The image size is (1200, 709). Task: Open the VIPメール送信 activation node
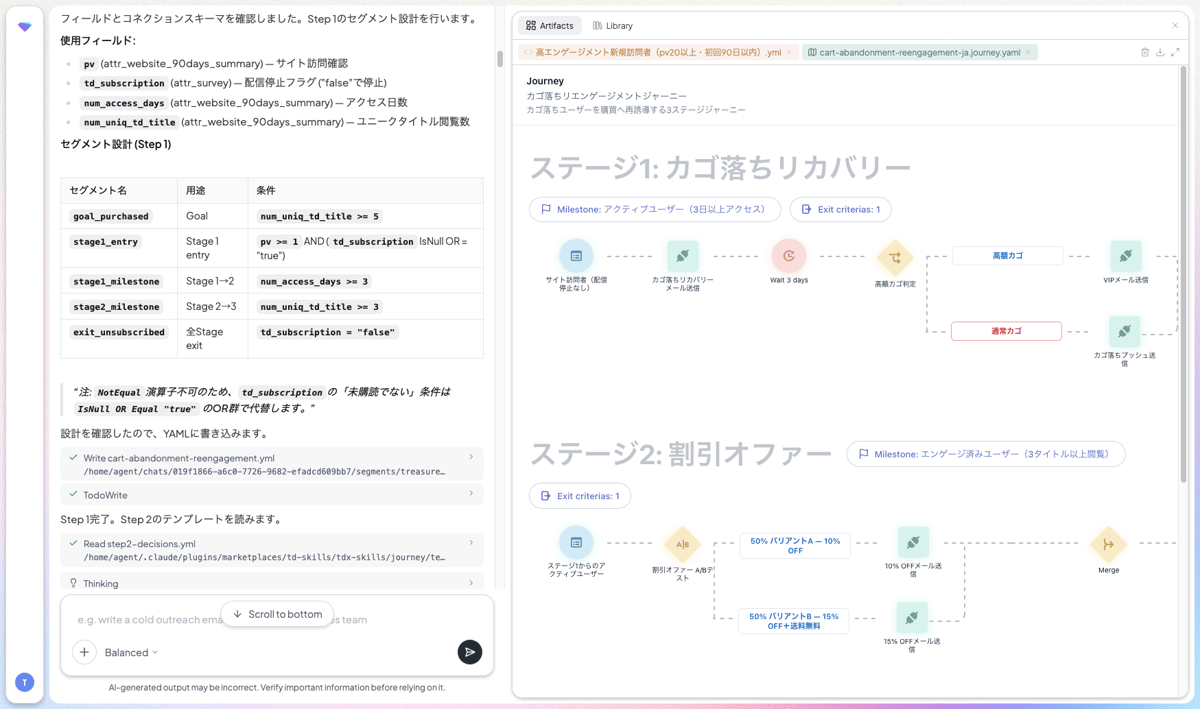pyautogui.click(x=1125, y=256)
